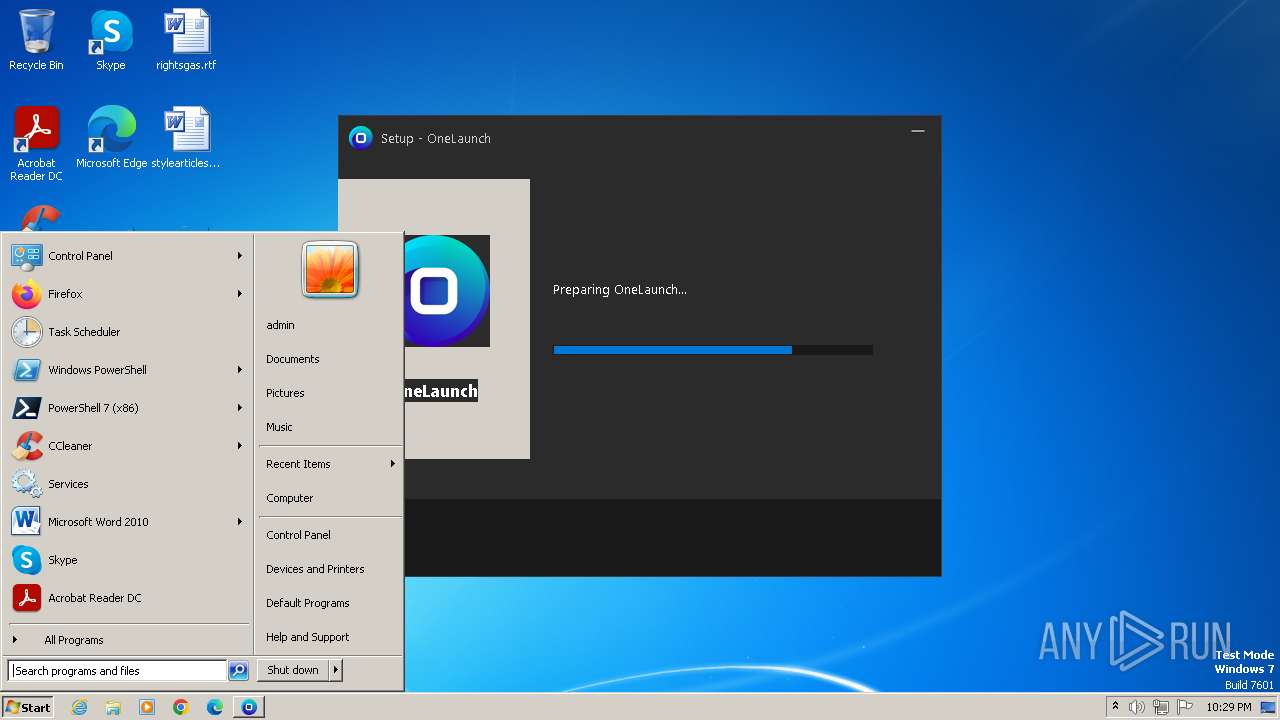This screenshot has width=1280, height=720.
Task: Click the Services gears icon
Action: [x=26, y=484]
